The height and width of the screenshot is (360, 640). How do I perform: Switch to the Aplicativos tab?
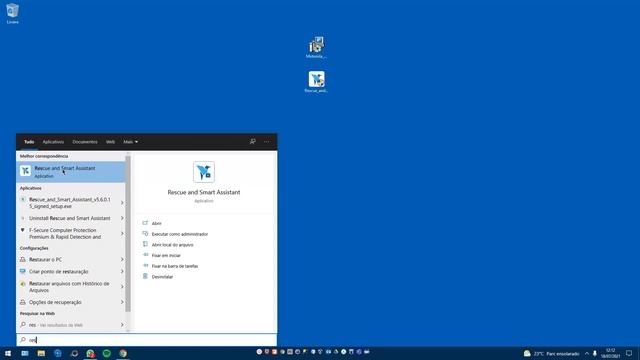click(x=53, y=142)
